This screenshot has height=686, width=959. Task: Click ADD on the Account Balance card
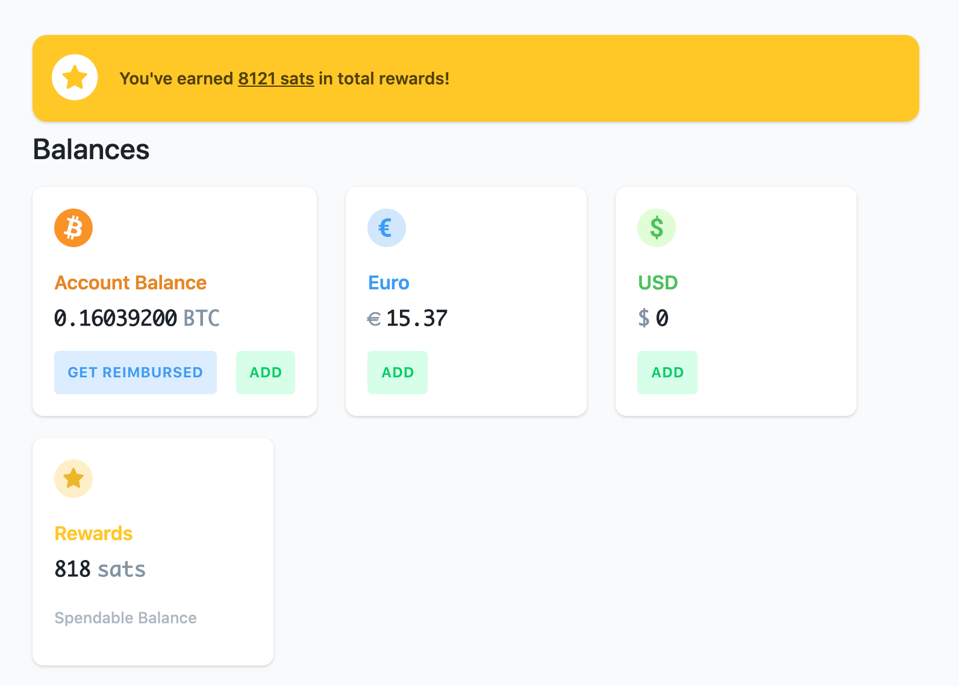coord(265,372)
